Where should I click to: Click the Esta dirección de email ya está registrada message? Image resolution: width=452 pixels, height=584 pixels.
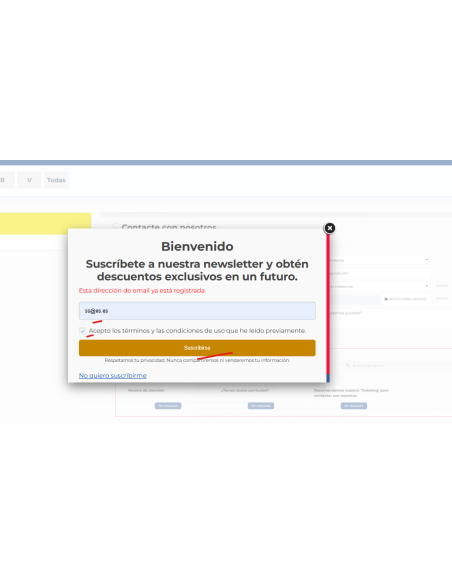point(142,291)
